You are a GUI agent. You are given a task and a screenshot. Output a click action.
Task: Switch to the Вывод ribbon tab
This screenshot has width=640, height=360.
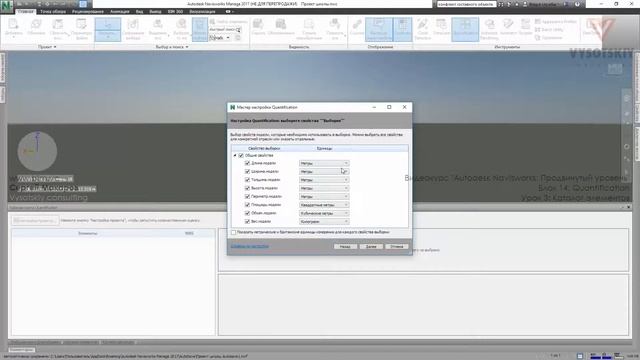click(x=155, y=11)
